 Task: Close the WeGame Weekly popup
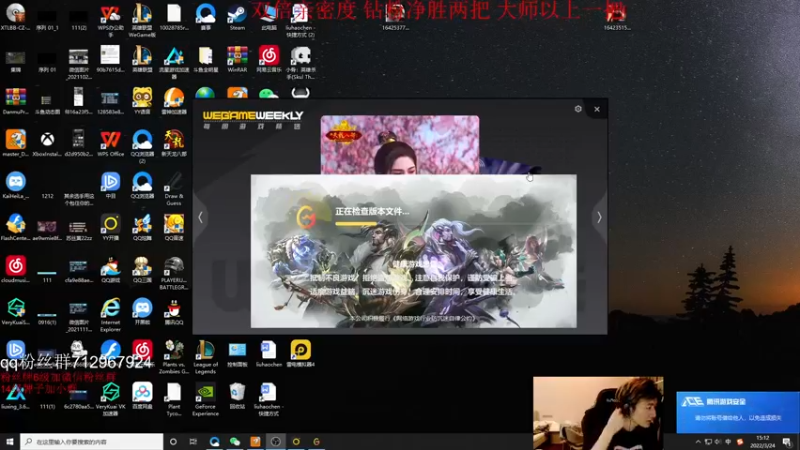click(x=597, y=109)
